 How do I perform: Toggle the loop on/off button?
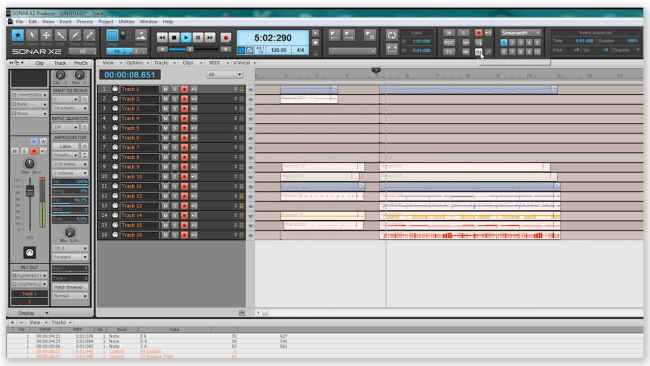point(392,35)
